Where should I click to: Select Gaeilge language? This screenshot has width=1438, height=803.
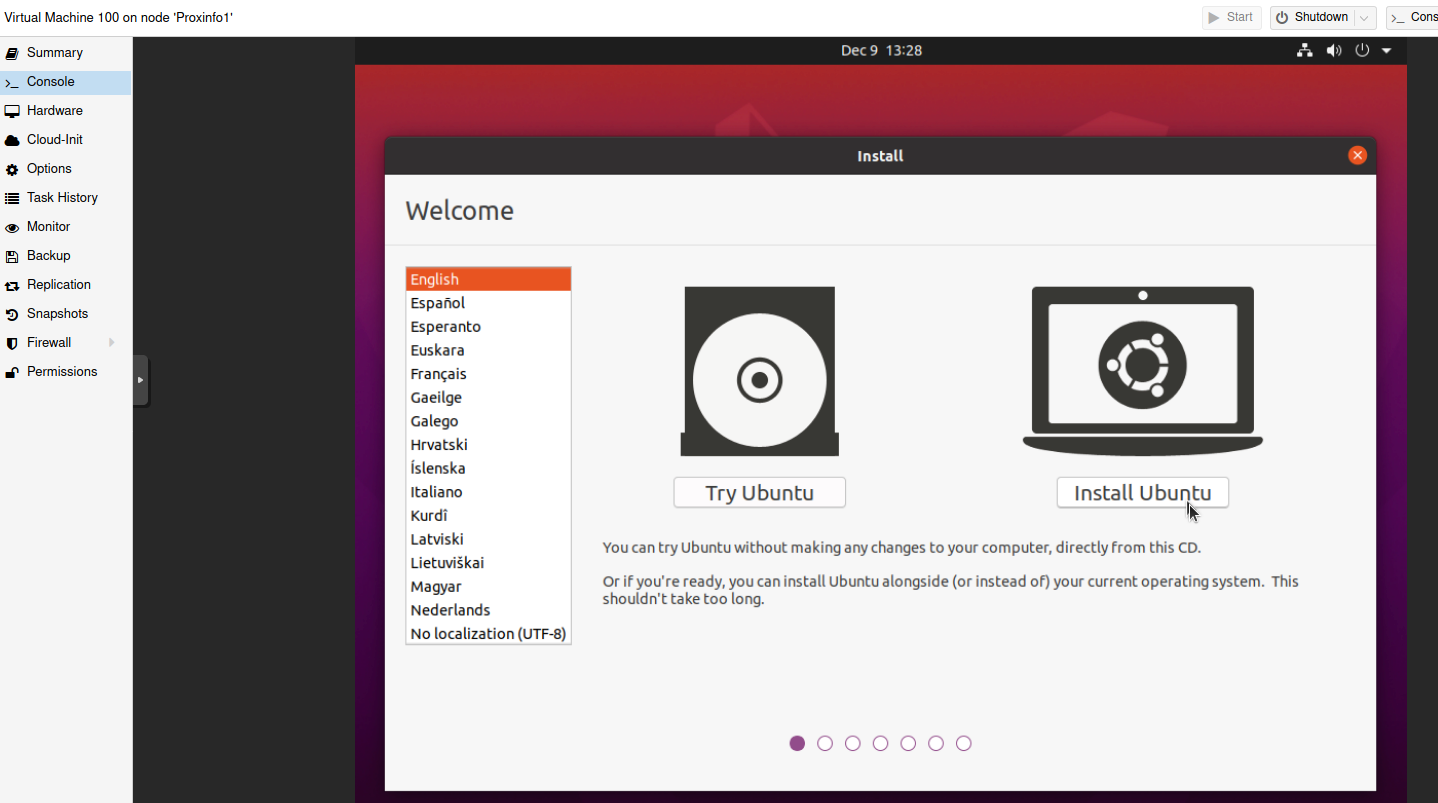[488, 397]
